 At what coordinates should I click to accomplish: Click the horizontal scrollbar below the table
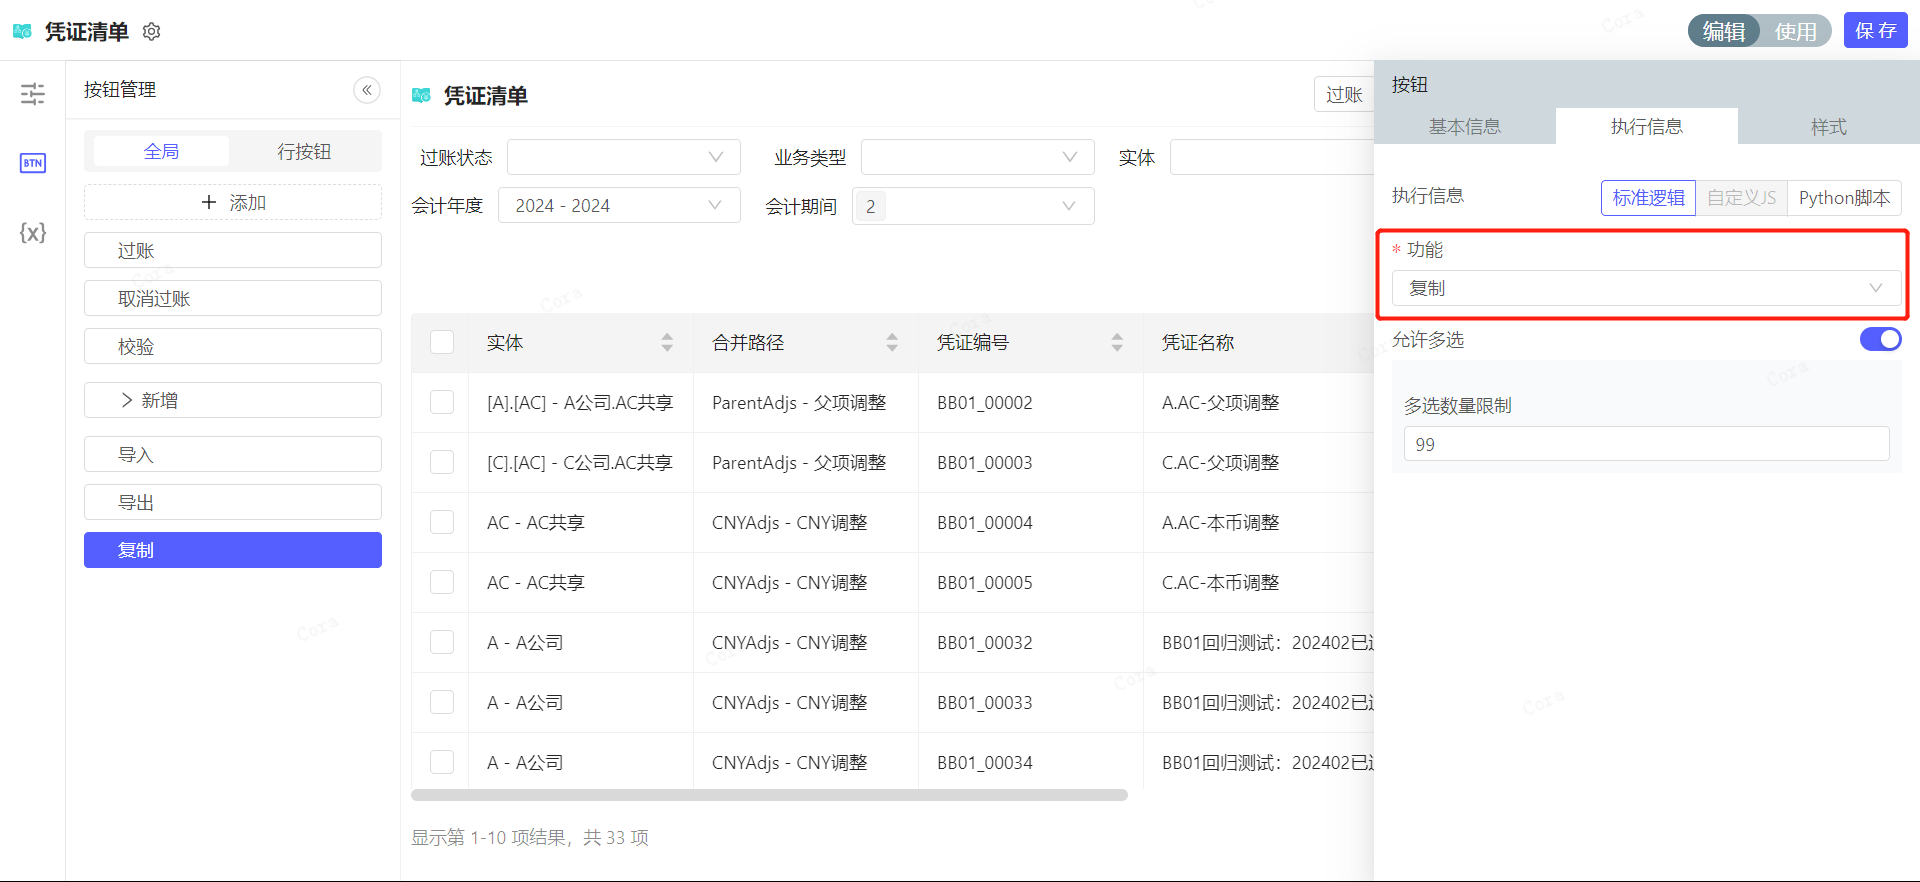click(x=769, y=796)
